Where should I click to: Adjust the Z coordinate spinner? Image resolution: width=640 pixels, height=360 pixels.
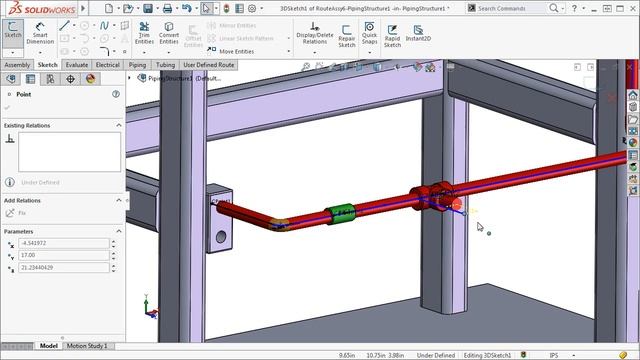113,268
